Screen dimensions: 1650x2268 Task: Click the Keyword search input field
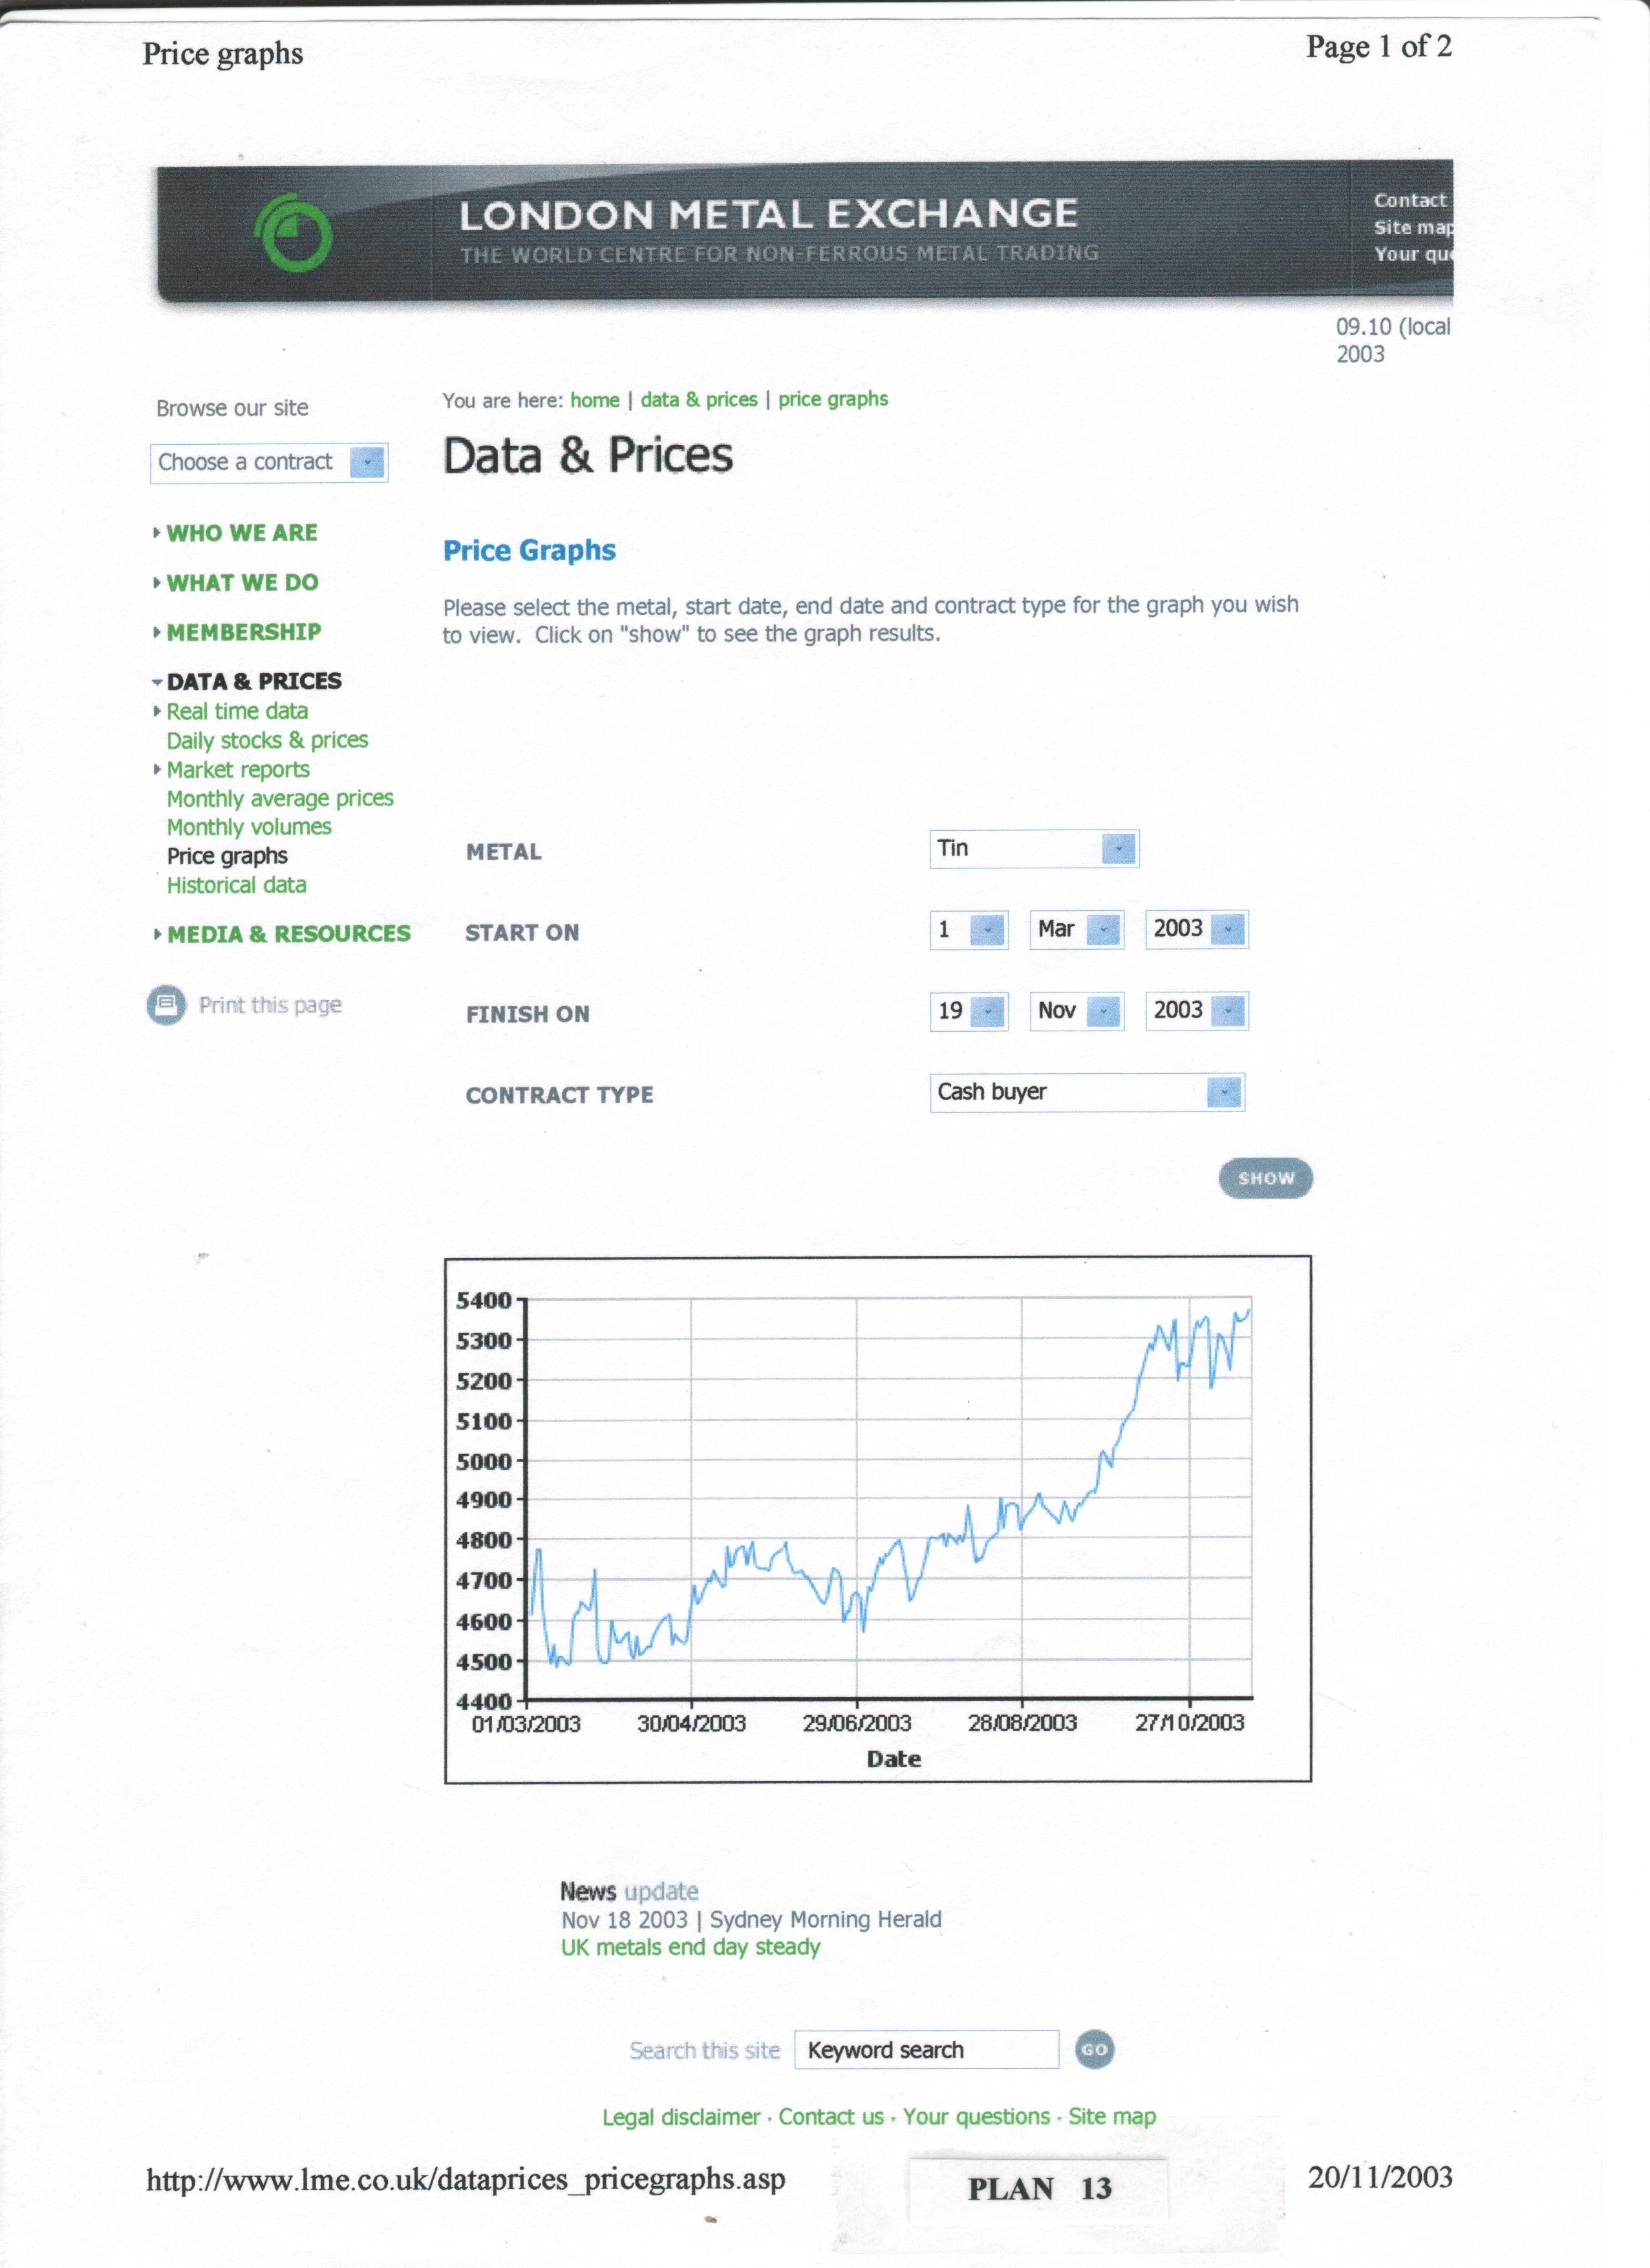point(926,2049)
